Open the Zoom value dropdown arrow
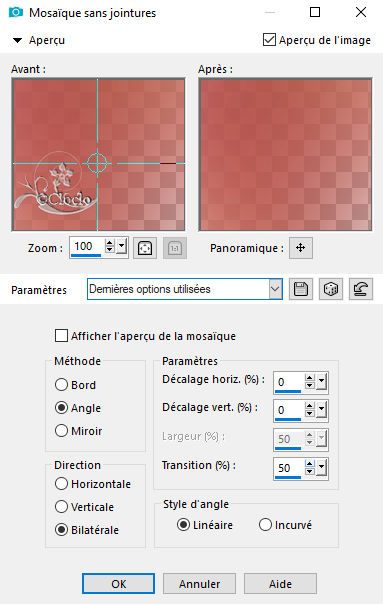 click(122, 246)
